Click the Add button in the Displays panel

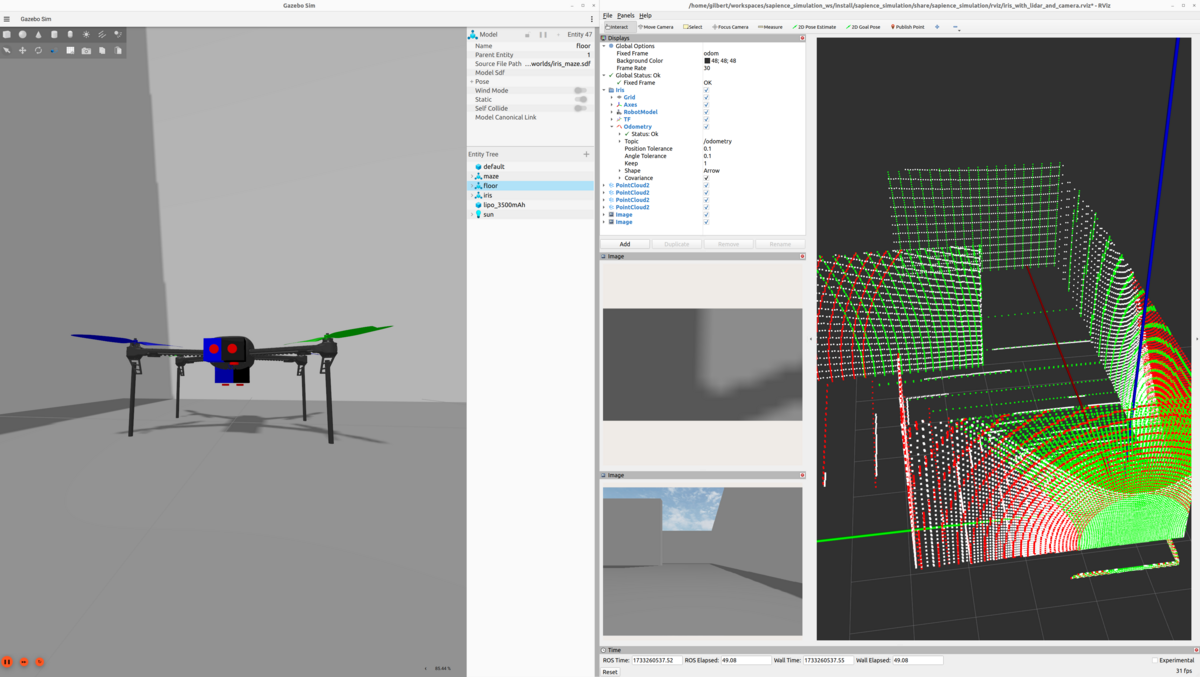pyautogui.click(x=622, y=243)
